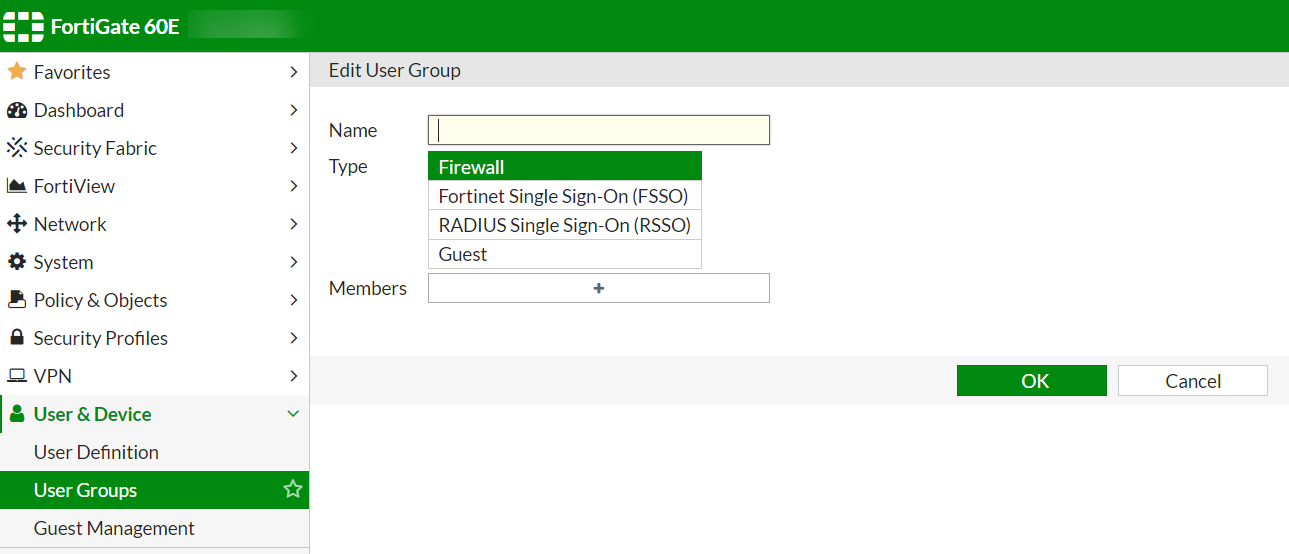This screenshot has height=554, width=1289.
Task: Star the User Groups page as favorite
Action: click(x=293, y=489)
